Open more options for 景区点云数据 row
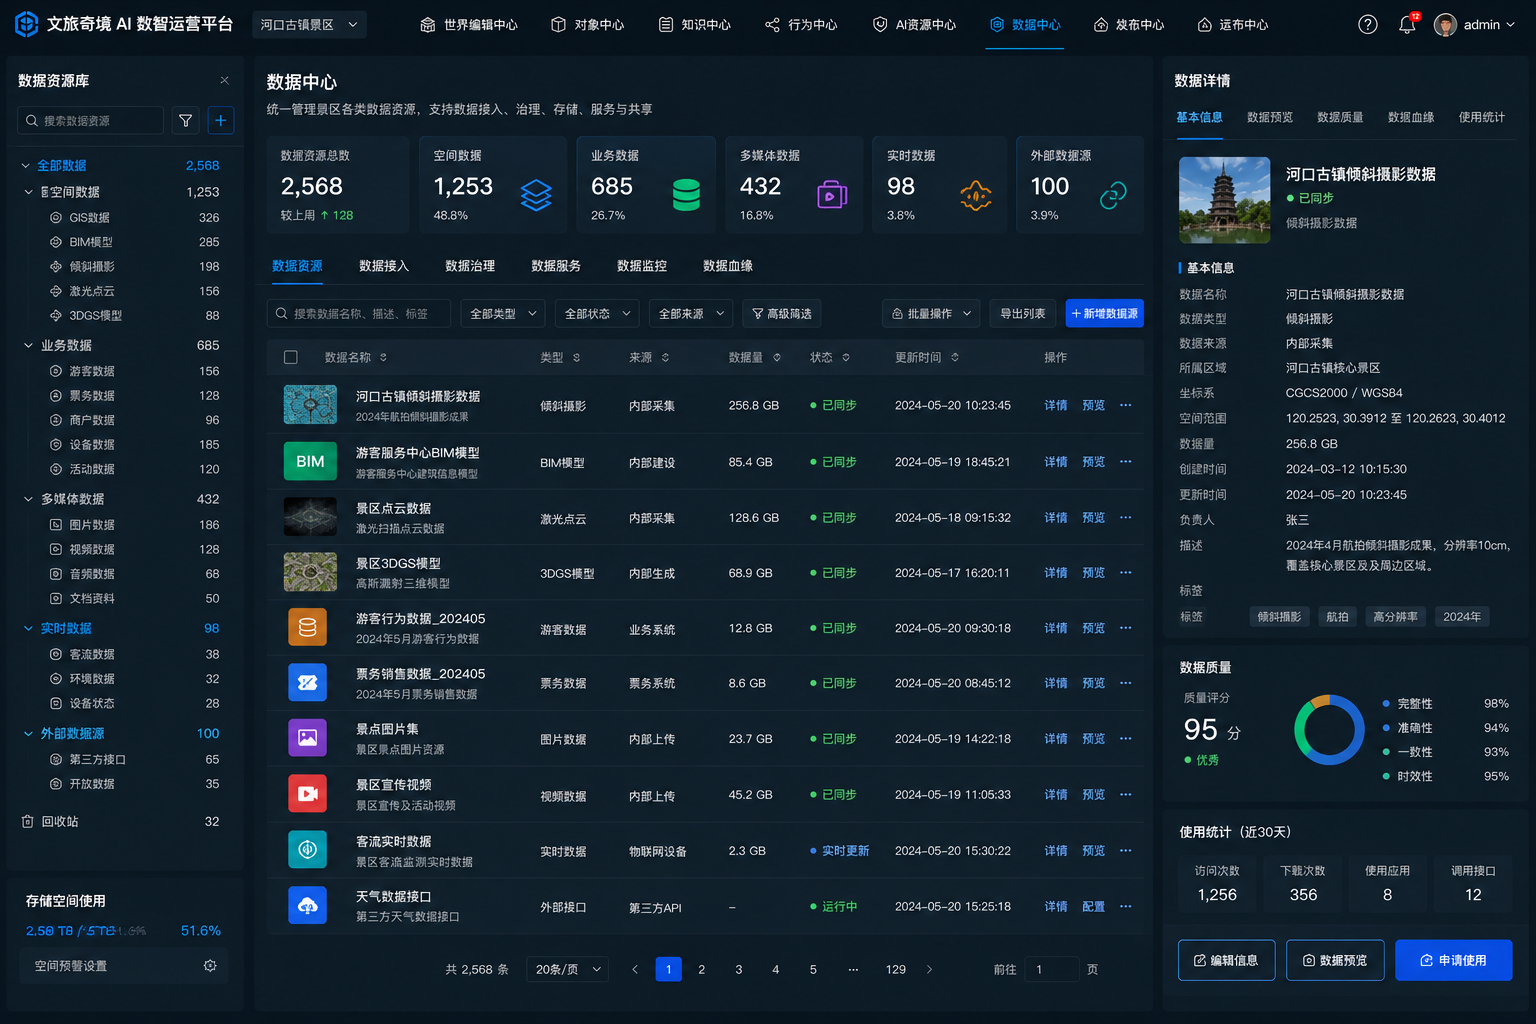This screenshot has height=1024, width=1536. click(1126, 517)
